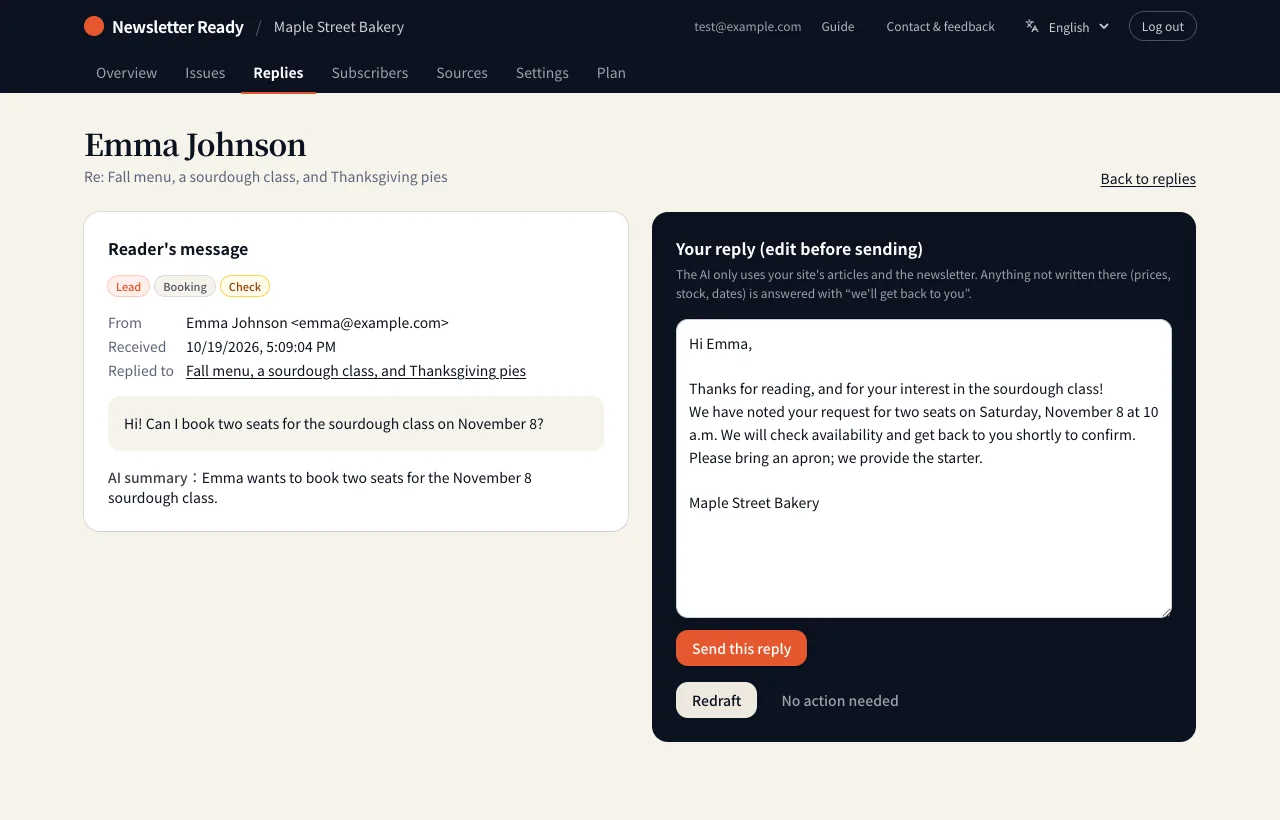Open the Overview tab
This screenshot has height=820, width=1280.
pyautogui.click(x=126, y=72)
